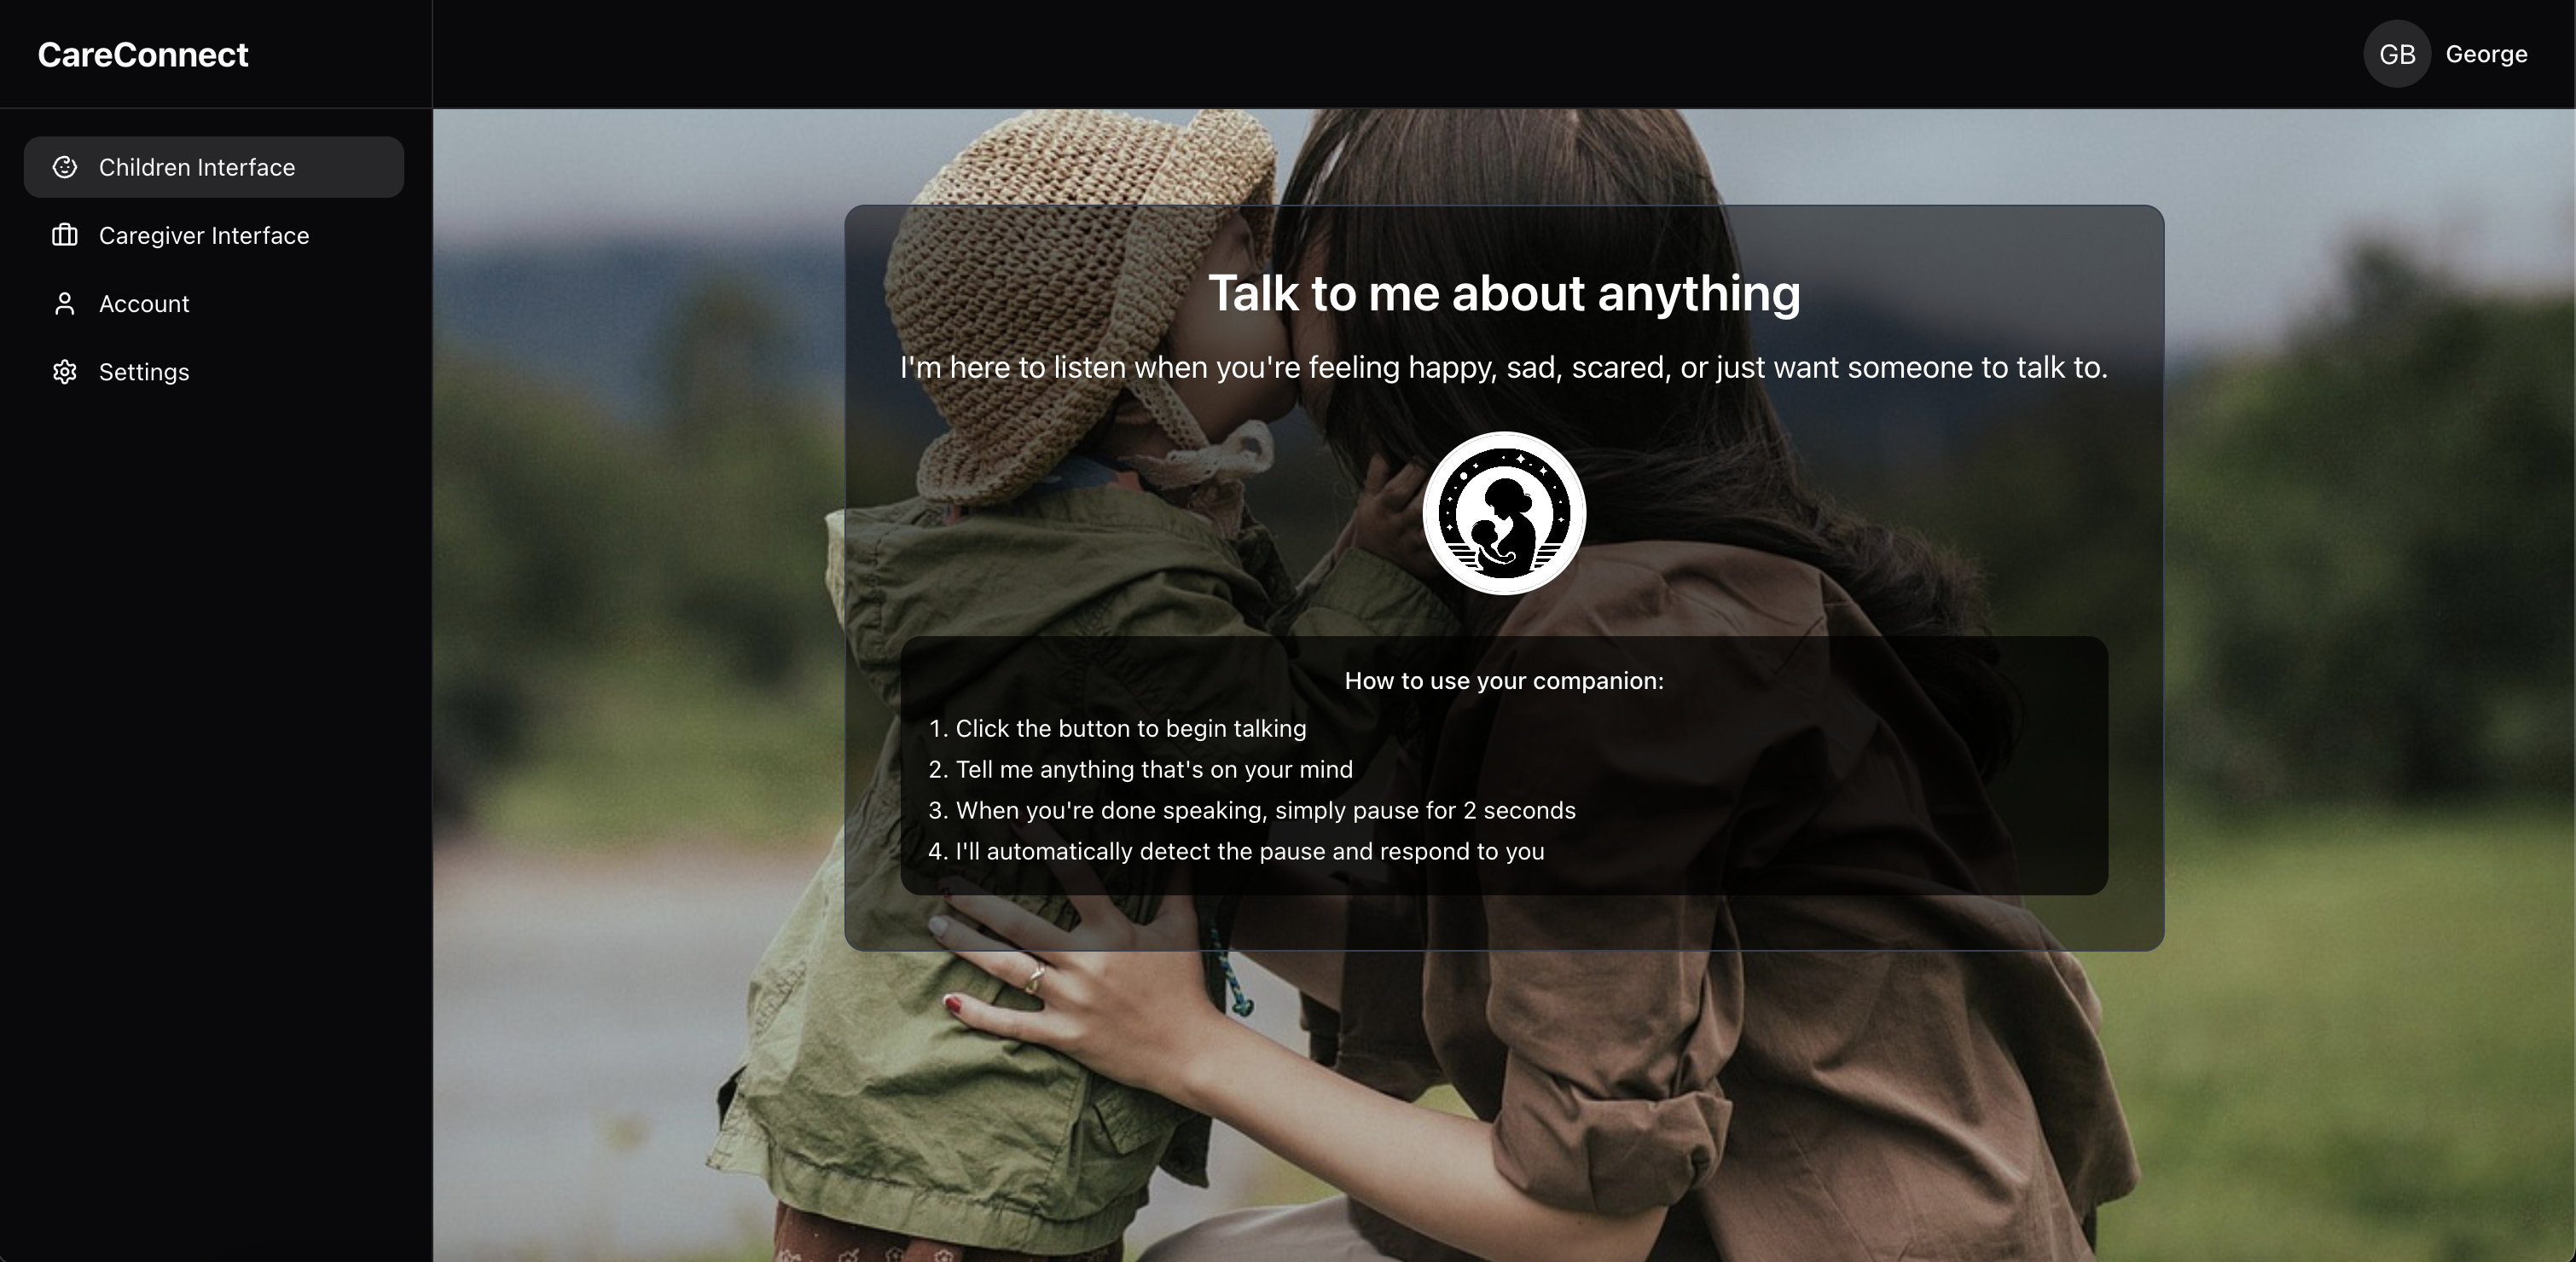
Task: Click step 4 about automatically detecting the pause
Action: (x=1249, y=851)
